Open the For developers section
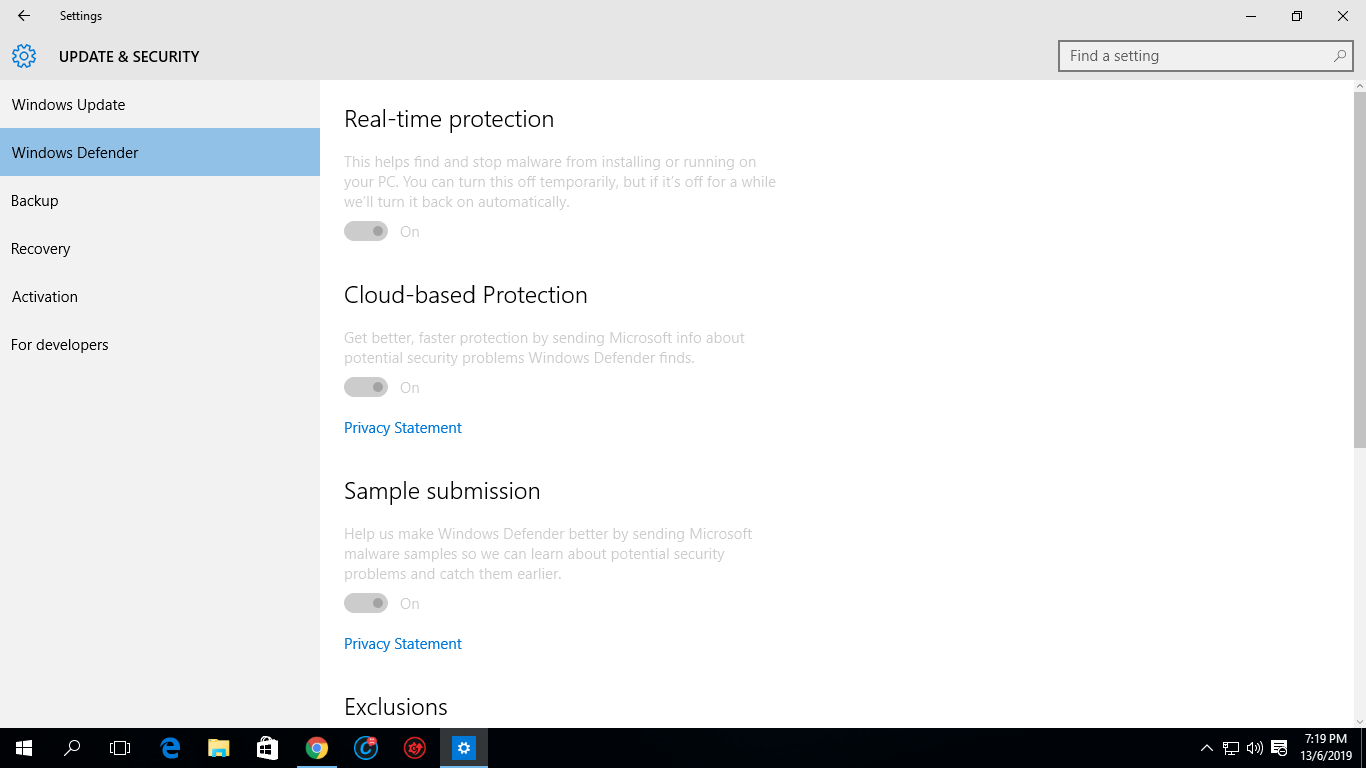Image resolution: width=1366 pixels, height=768 pixels. tap(160, 344)
